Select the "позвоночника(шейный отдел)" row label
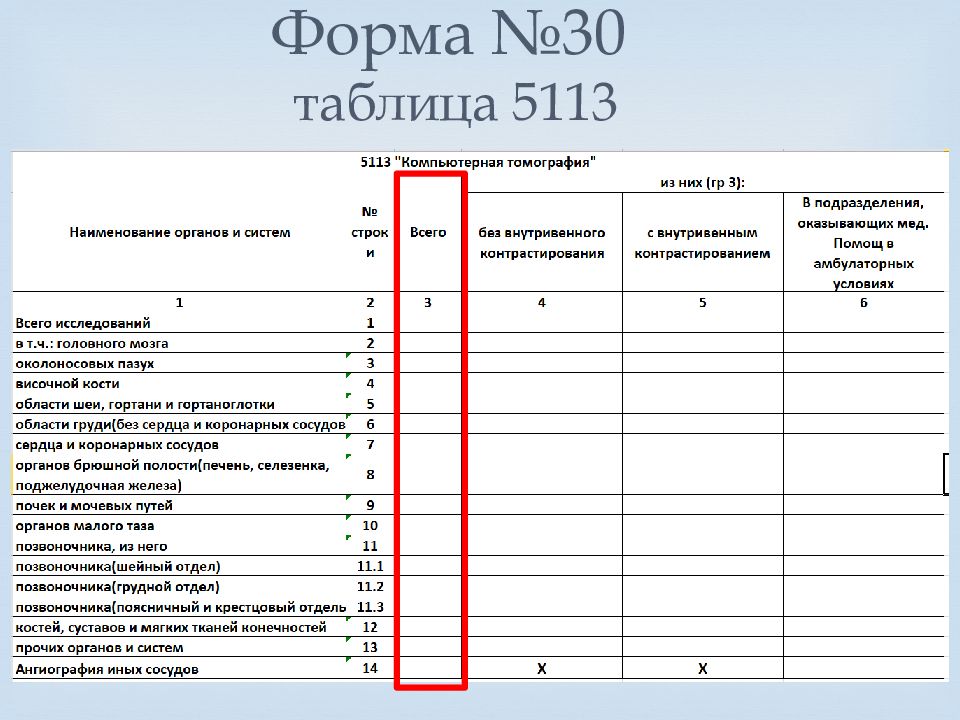The image size is (960, 720). pyautogui.click(x=117, y=567)
